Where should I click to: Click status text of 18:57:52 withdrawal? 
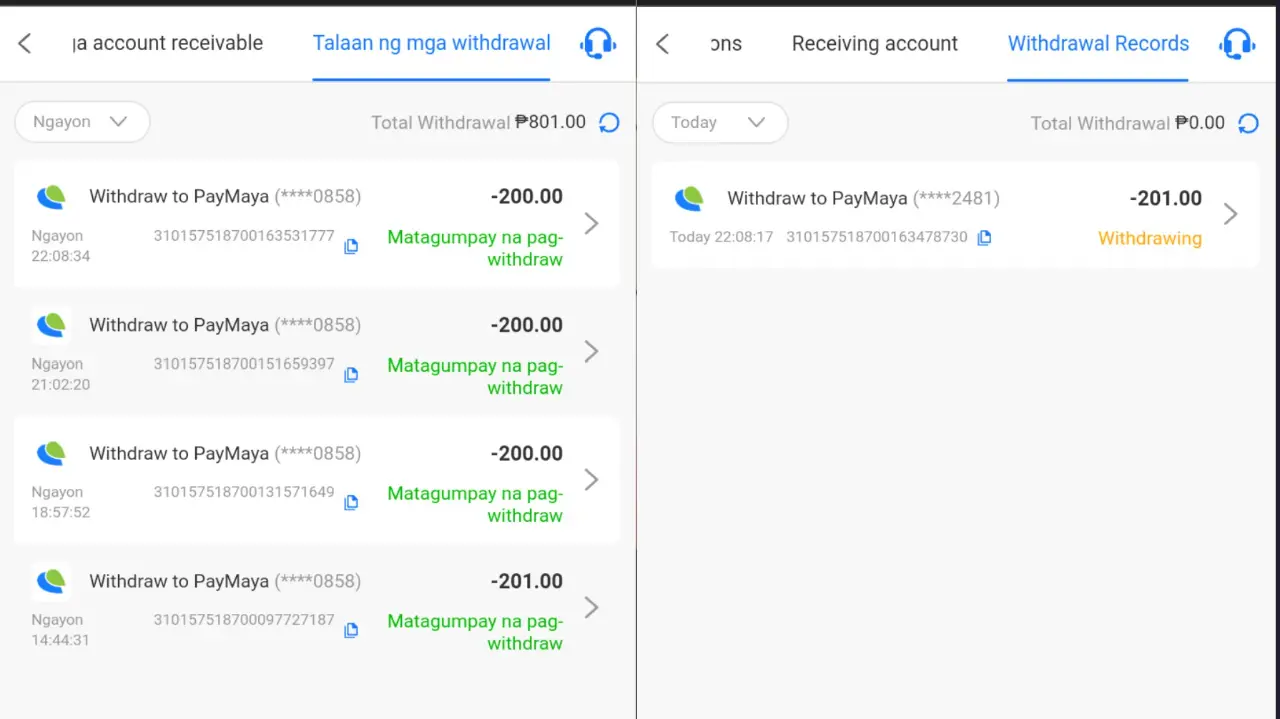pos(475,504)
